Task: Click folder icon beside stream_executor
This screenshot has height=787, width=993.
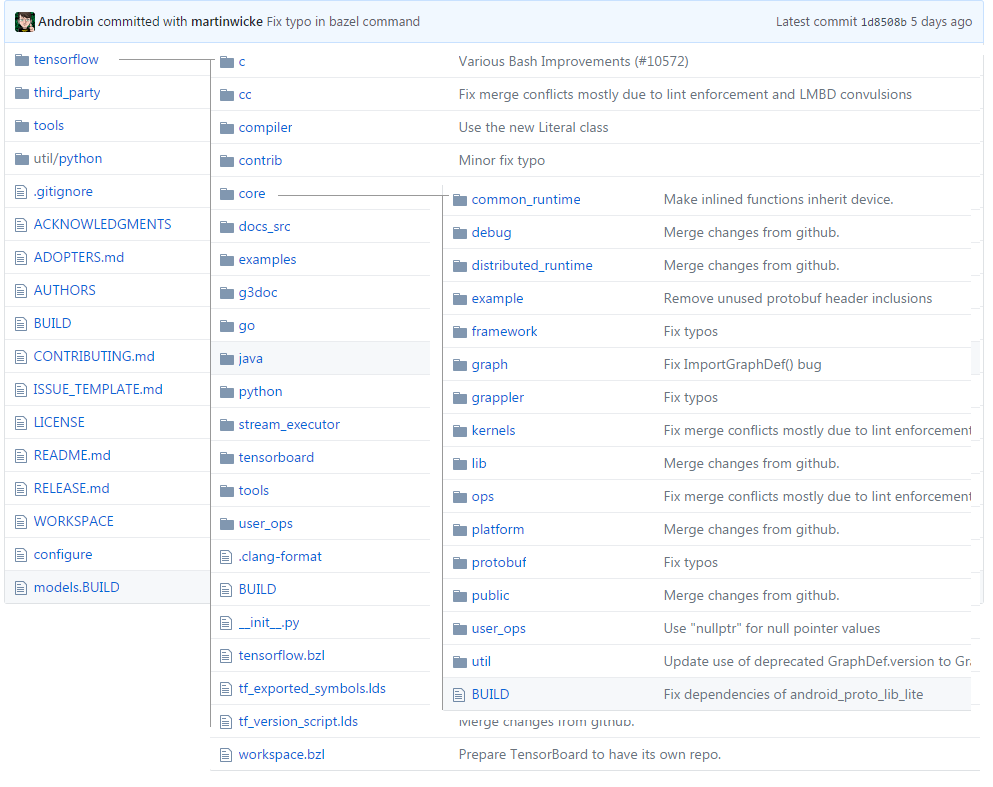Action: pyautogui.click(x=227, y=425)
